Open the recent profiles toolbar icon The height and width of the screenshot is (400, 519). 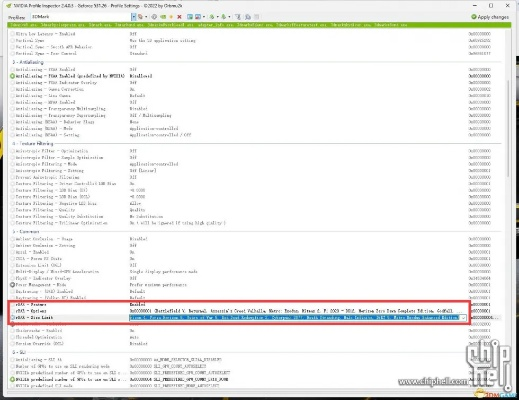pos(141,17)
